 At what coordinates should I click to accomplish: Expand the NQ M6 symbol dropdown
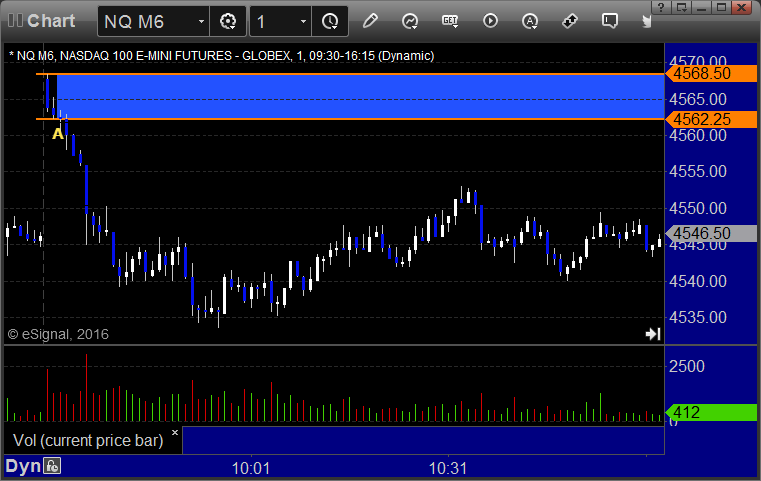coord(201,21)
